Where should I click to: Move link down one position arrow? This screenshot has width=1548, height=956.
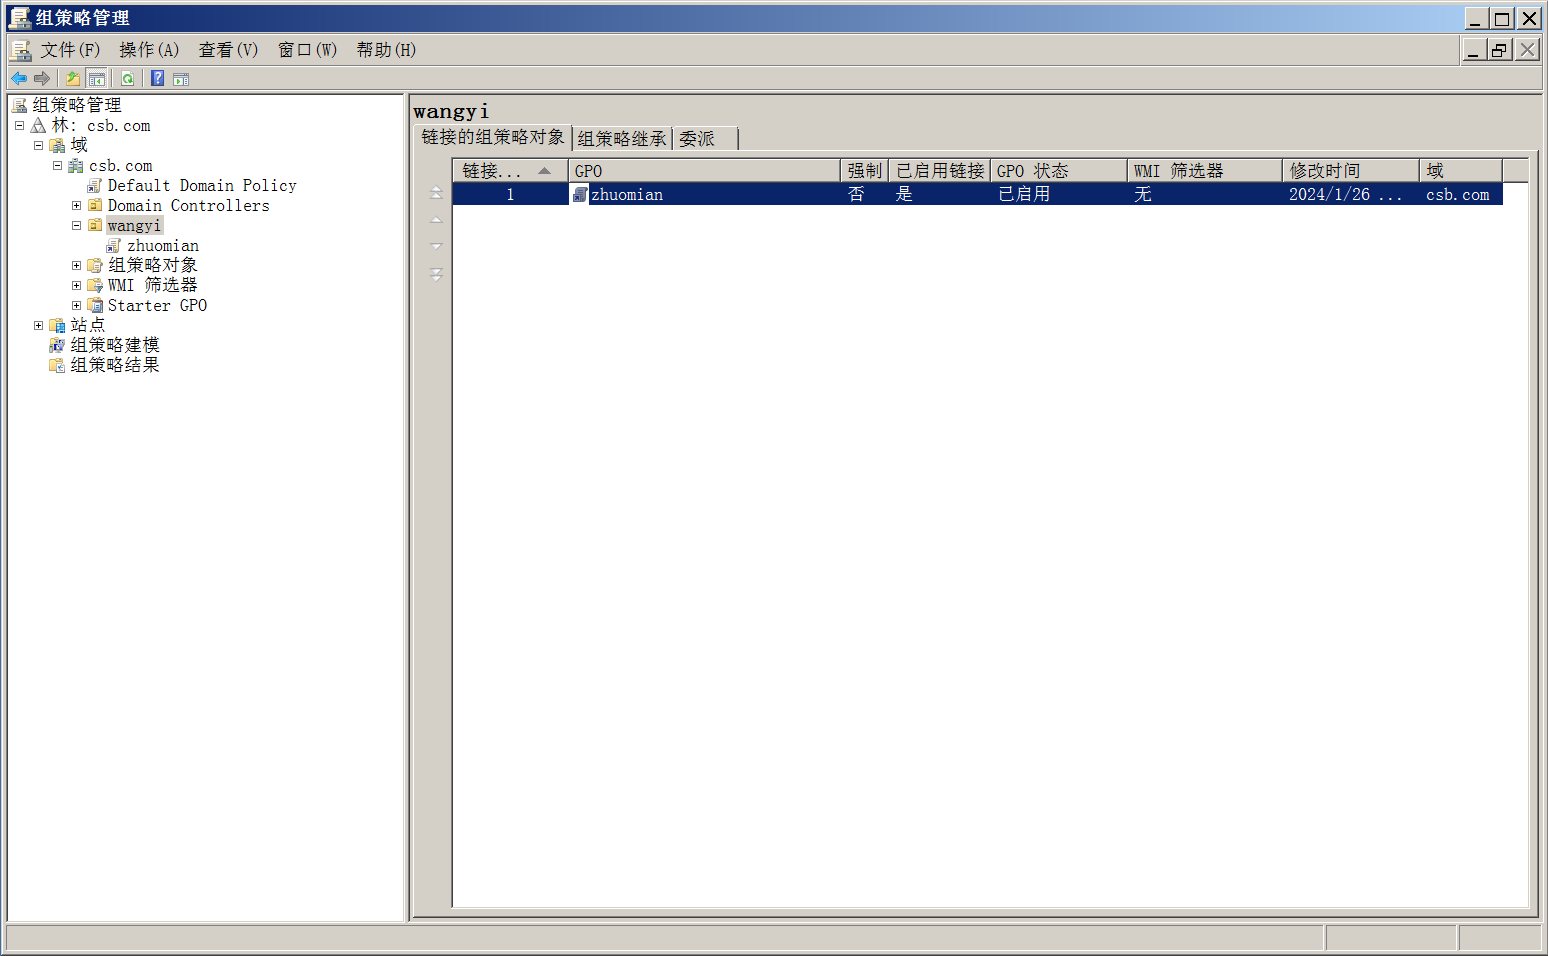coord(436,246)
